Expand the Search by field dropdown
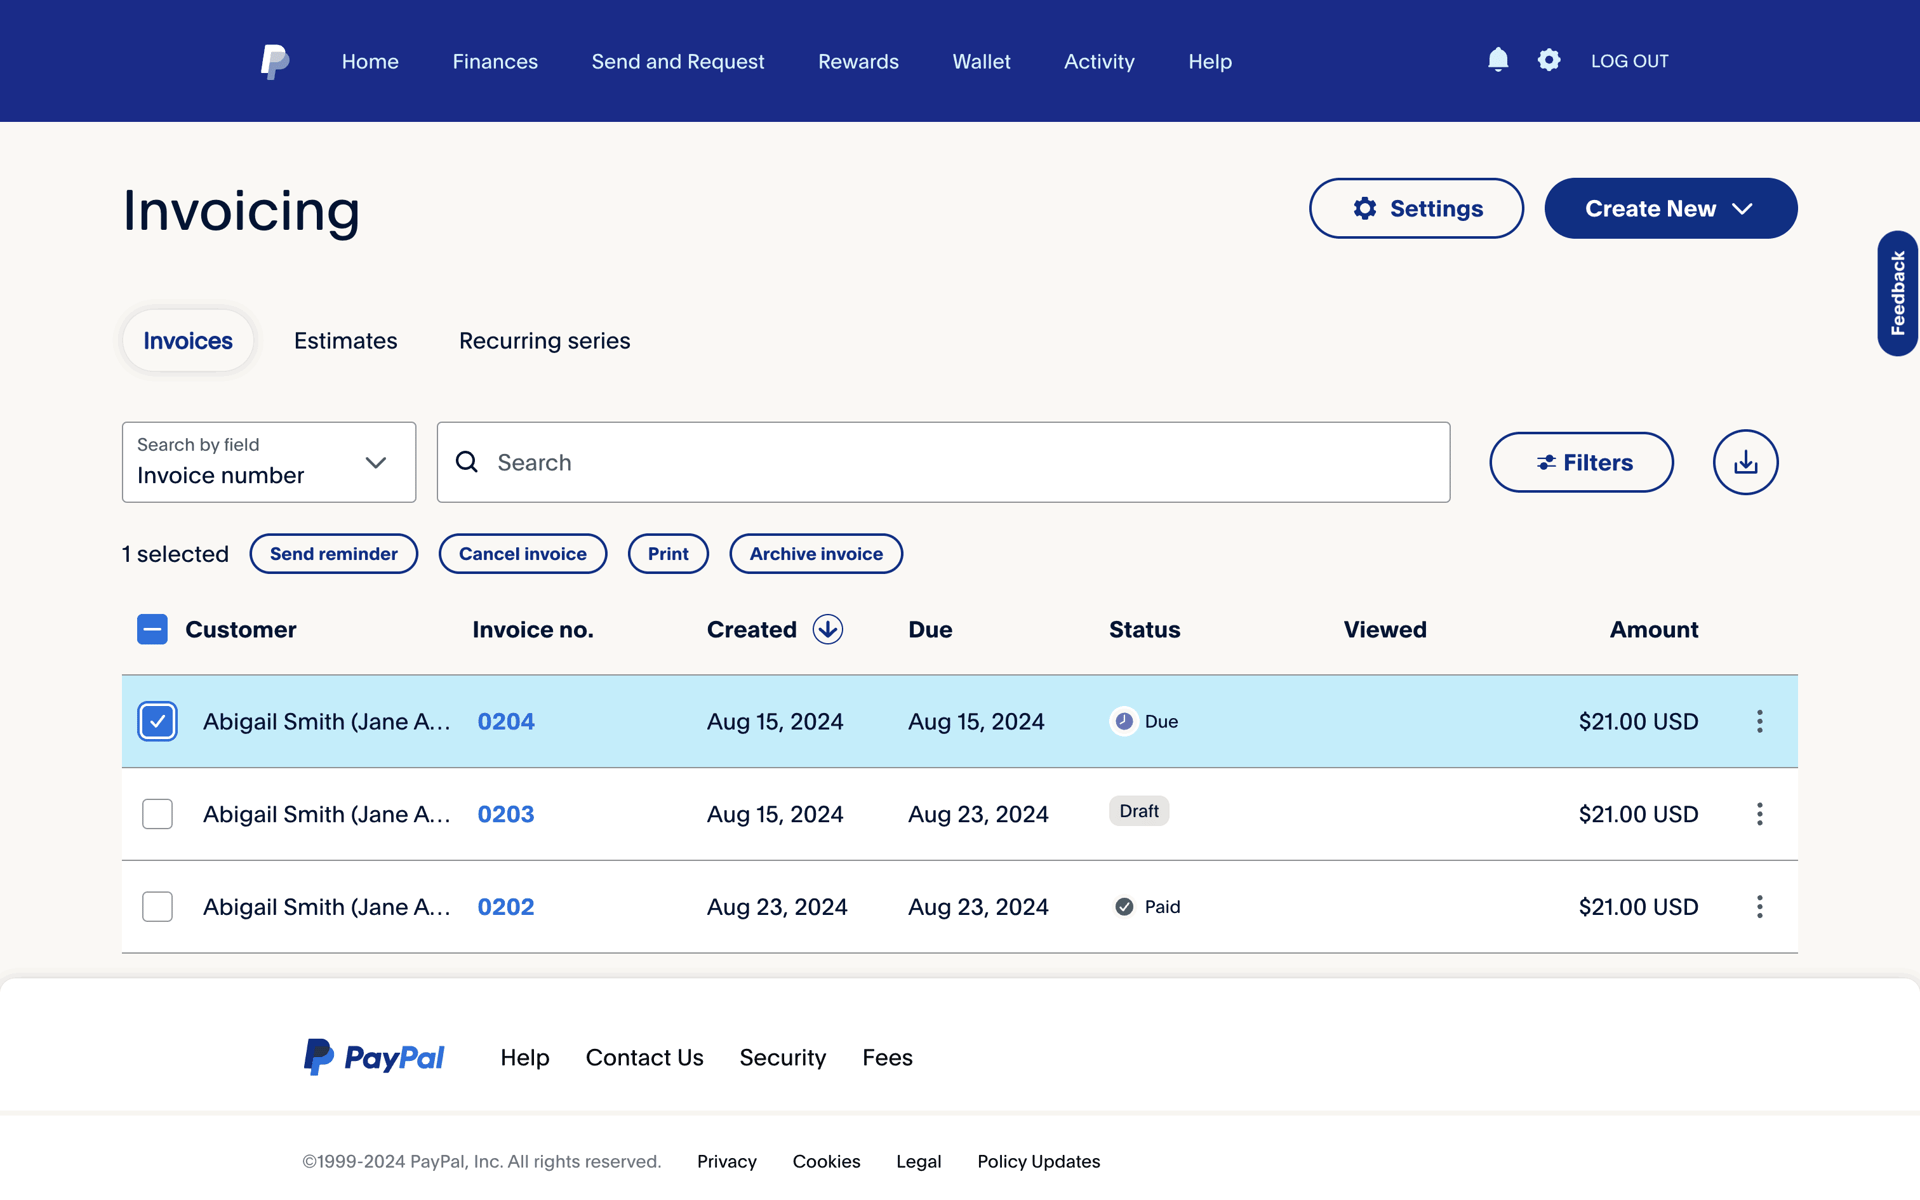 tap(269, 462)
